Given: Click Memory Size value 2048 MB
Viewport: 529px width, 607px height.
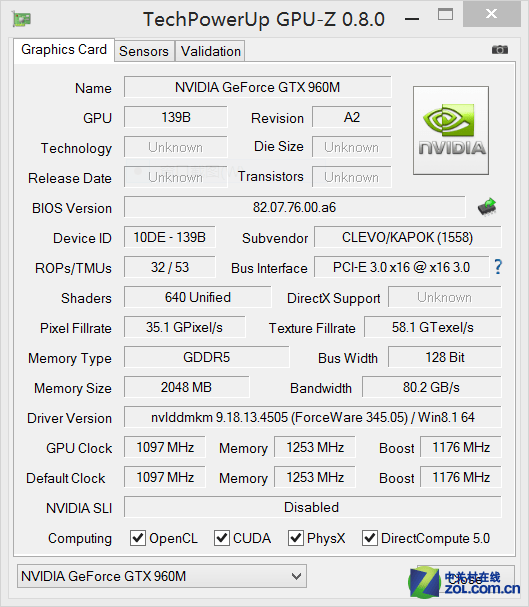Looking at the screenshot, I should pyautogui.click(x=187, y=387).
